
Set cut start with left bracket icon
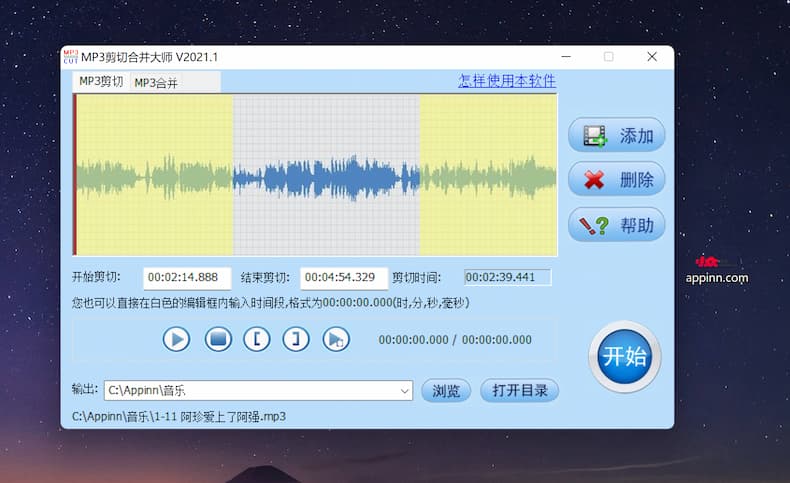tap(257, 339)
